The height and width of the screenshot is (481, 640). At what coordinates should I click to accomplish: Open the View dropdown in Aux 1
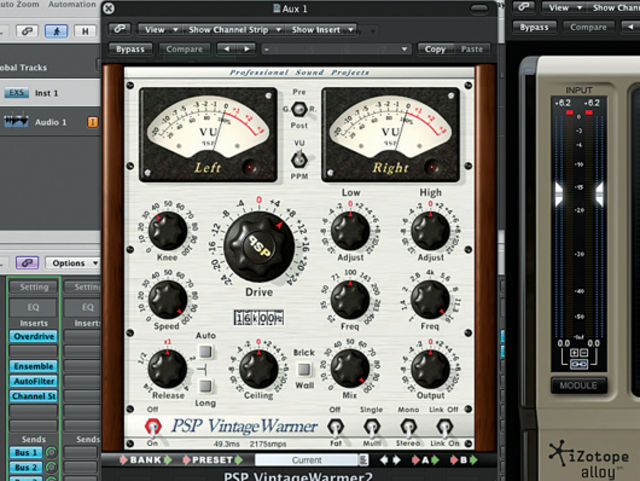click(159, 29)
